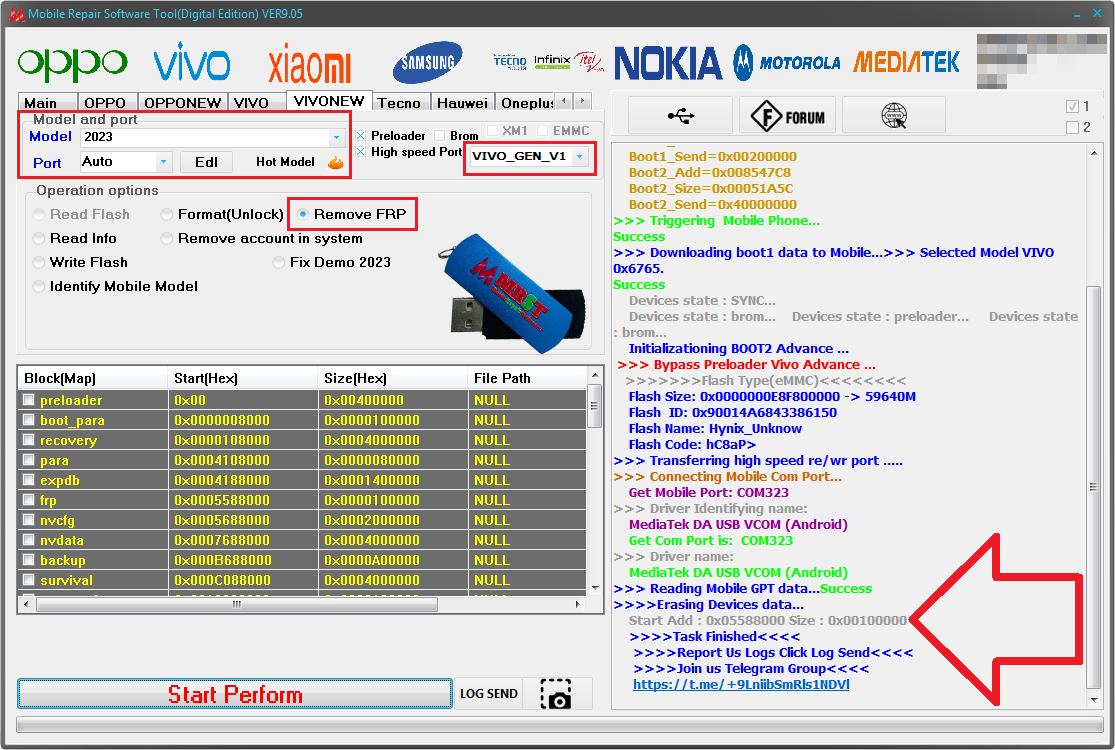This screenshot has width=1115, height=750.
Task: Click log panel scroll up arrow
Action: click(x=1094, y=153)
